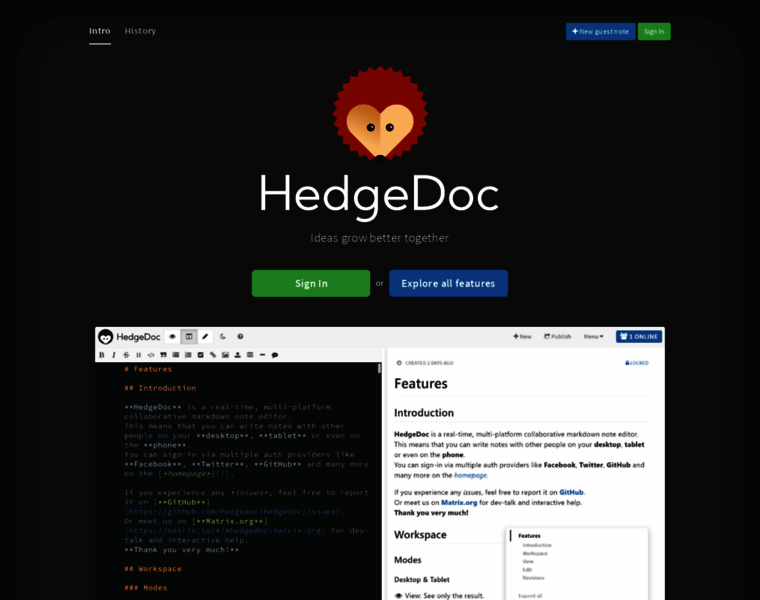
Task: Click Expand all in table of contents
Action: 530,596
